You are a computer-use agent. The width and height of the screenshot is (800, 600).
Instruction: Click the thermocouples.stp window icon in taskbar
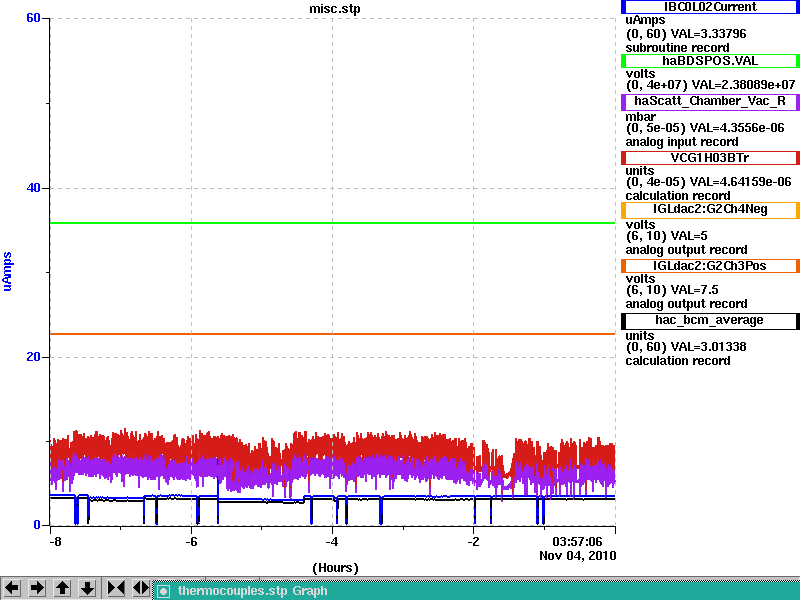(163, 591)
